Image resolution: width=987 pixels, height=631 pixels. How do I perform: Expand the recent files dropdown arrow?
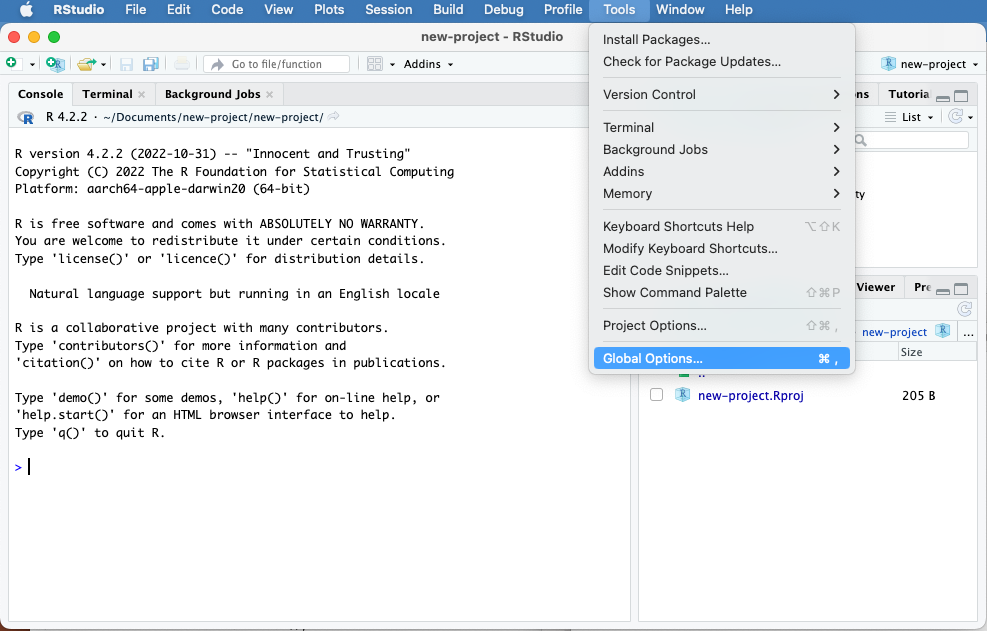[x=104, y=64]
